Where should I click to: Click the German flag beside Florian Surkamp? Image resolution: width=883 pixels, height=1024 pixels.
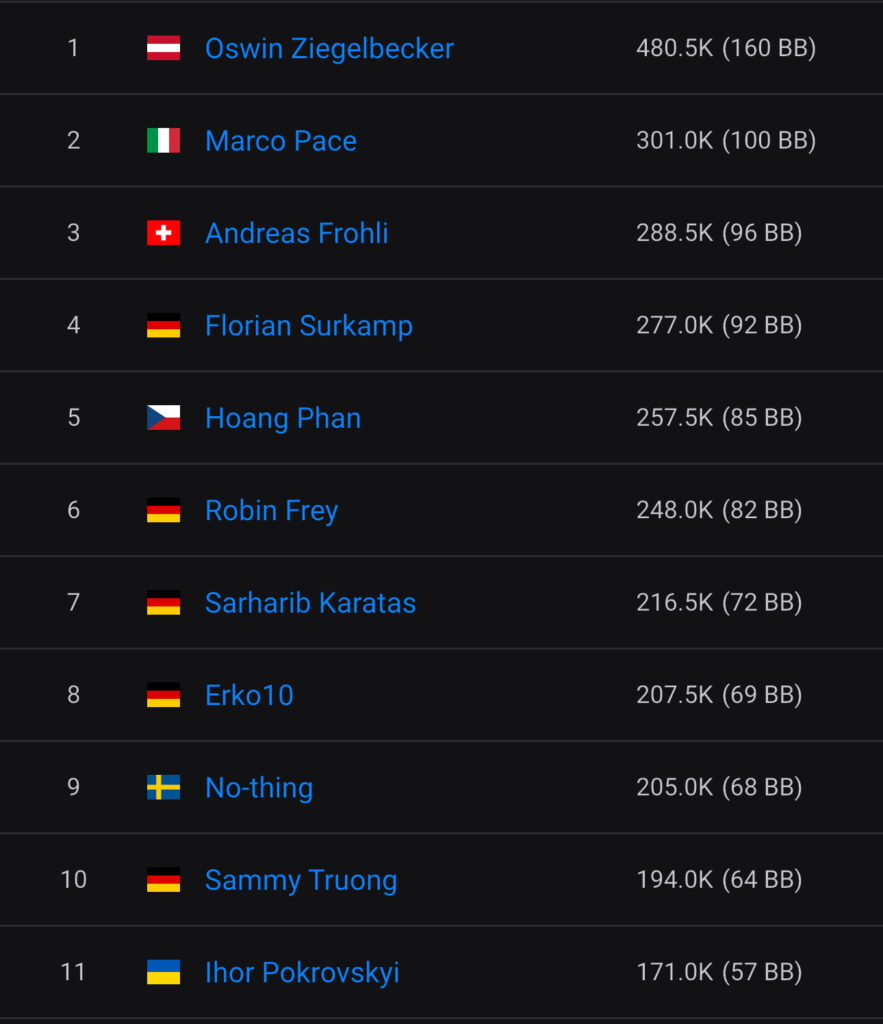163,325
